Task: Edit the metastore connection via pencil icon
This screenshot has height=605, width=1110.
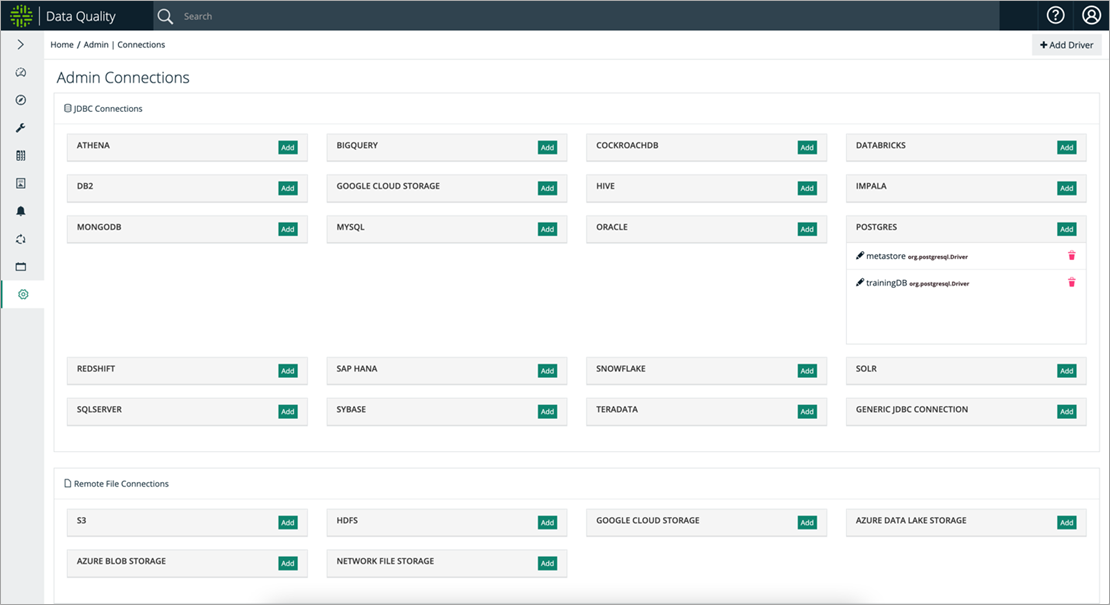Action: pyautogui.click(x=860, y=256)
